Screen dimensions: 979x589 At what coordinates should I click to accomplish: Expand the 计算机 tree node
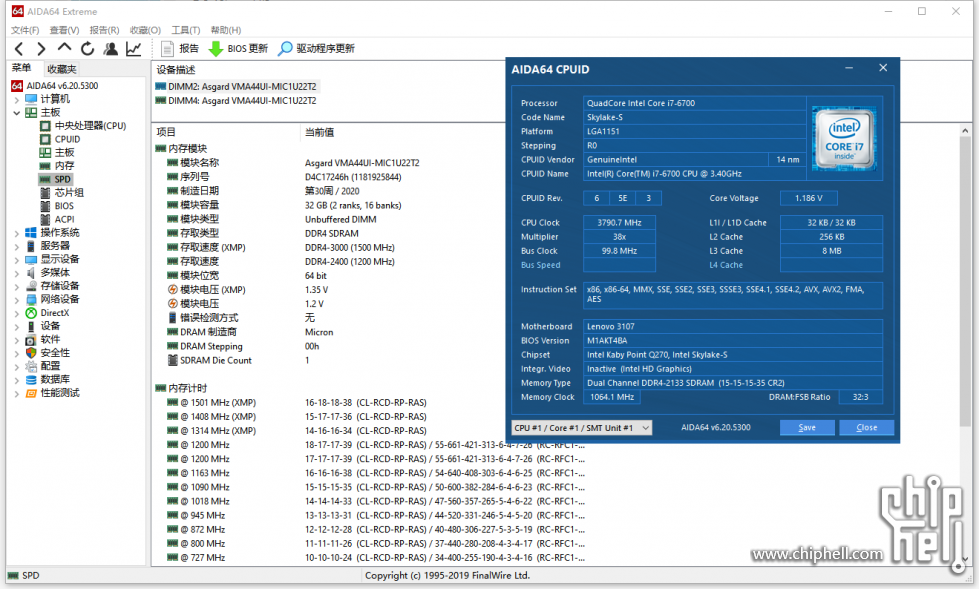point(16,99)
